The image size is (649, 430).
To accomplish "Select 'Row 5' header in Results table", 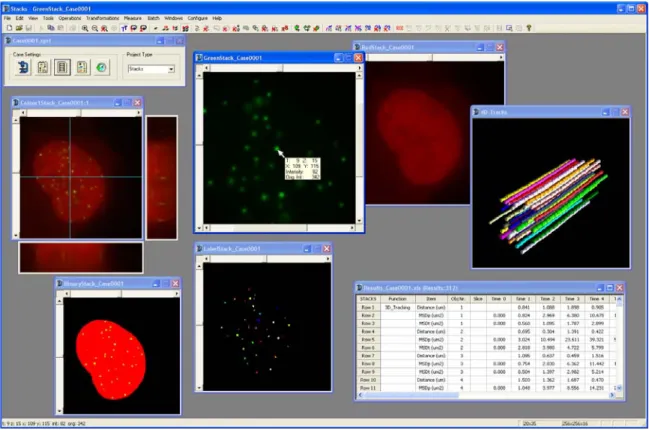I will pos(368,340).
